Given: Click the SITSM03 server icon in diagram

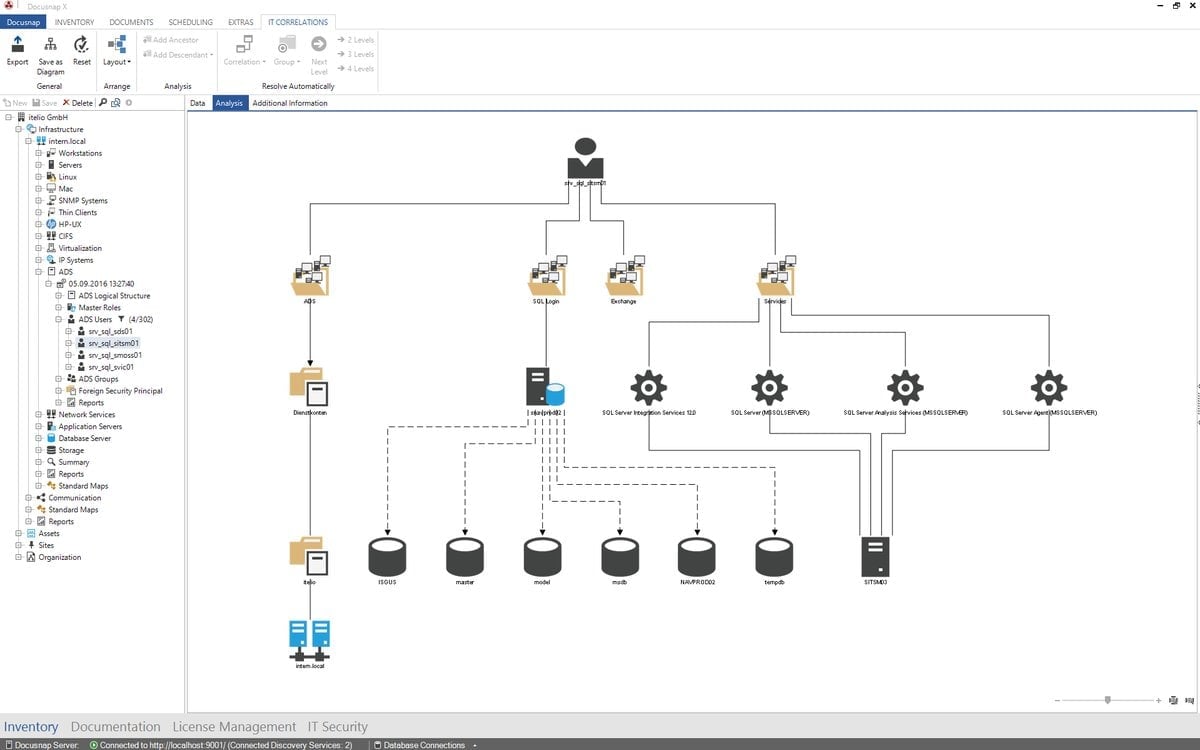Looking at the screenshot, I should pyautogui.click(x=875, y=556).
